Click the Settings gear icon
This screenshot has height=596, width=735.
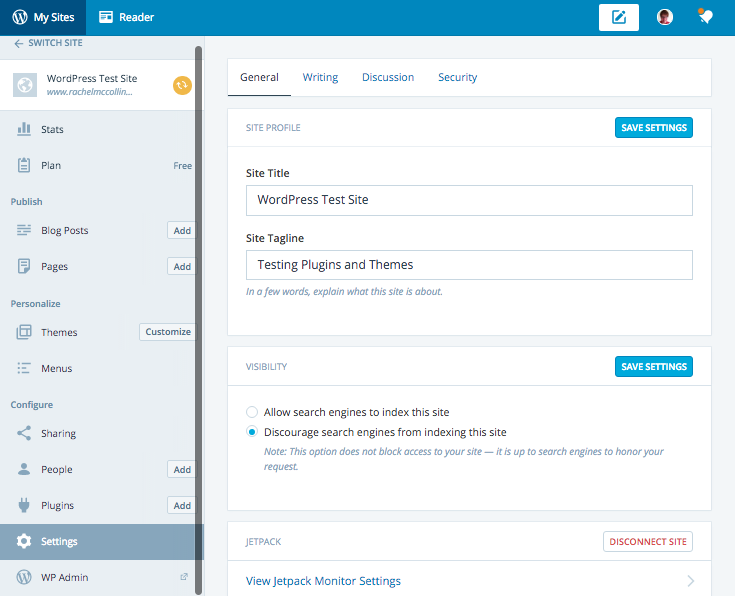[24, 541]
